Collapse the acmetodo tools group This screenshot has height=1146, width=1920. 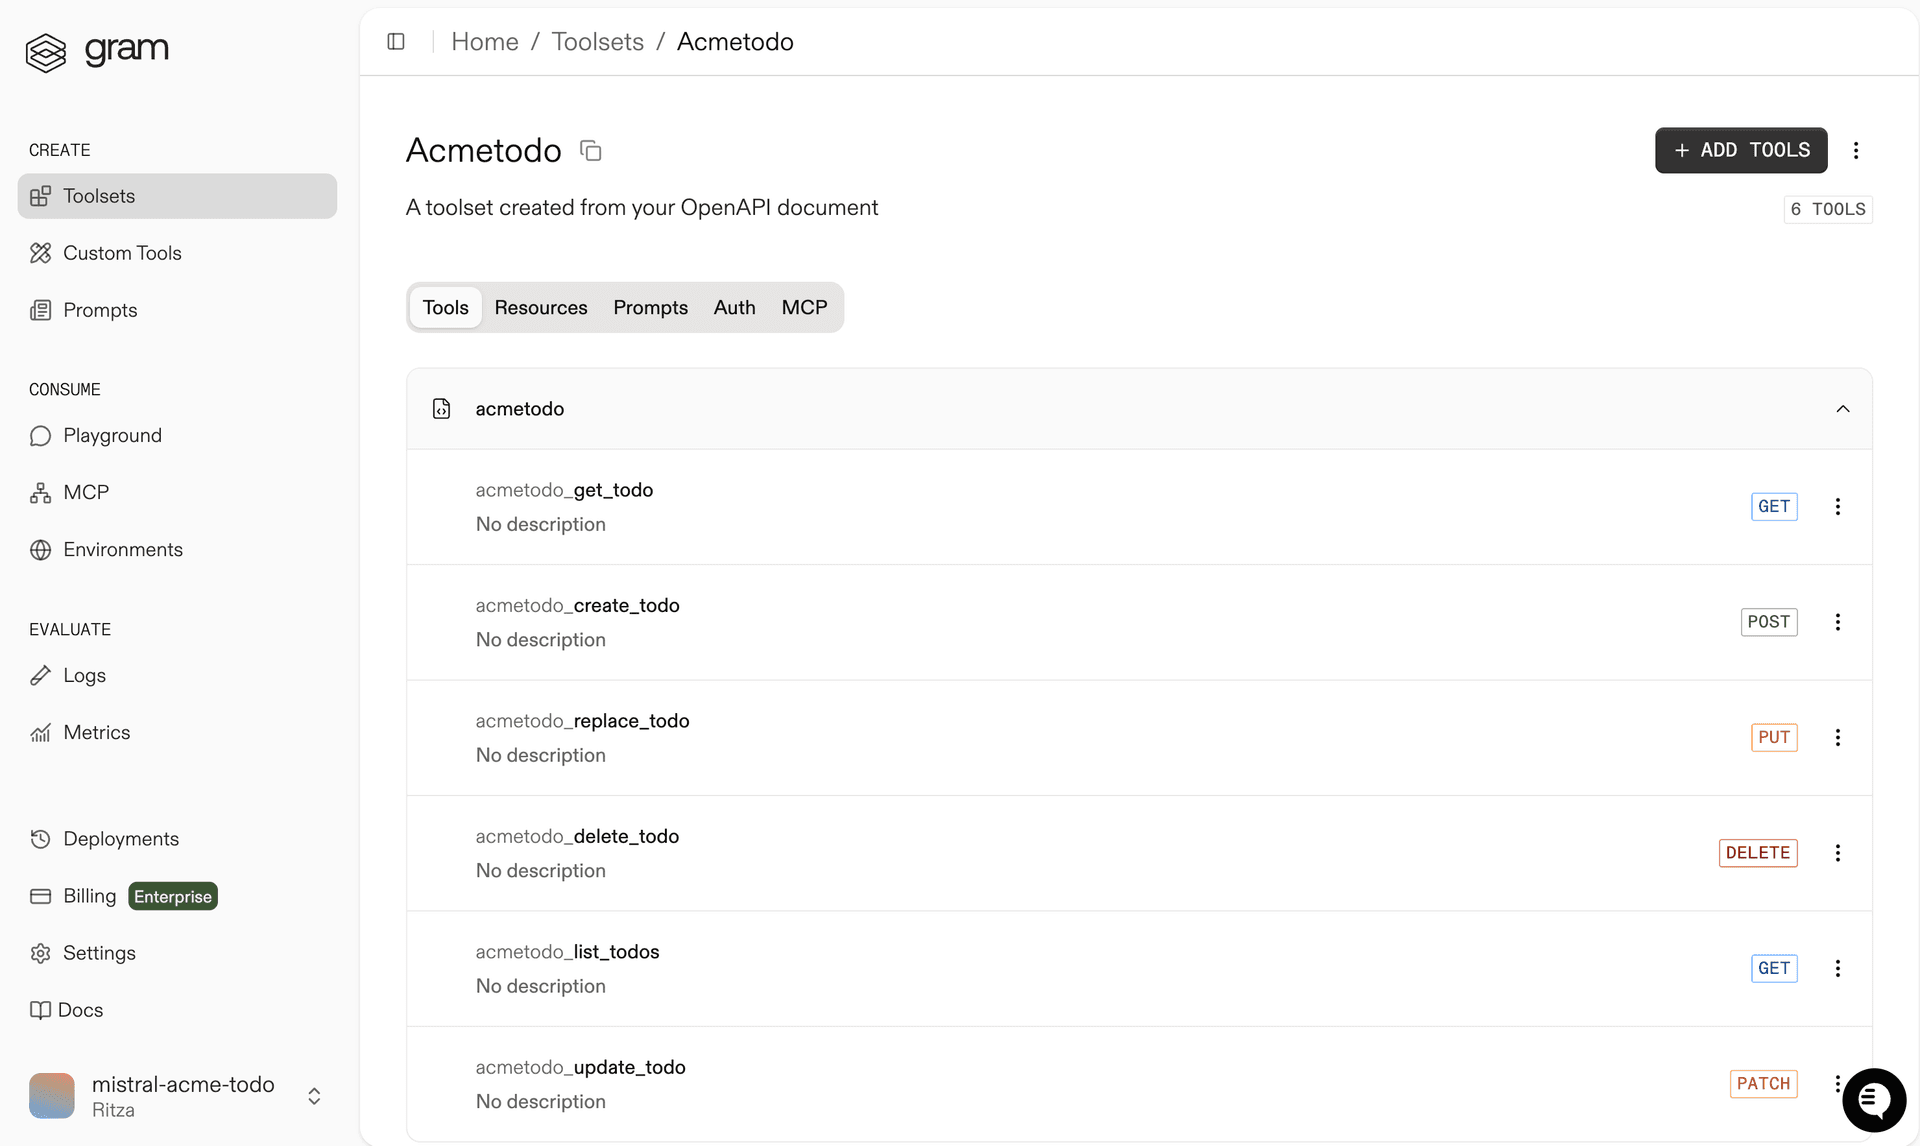1844,409
